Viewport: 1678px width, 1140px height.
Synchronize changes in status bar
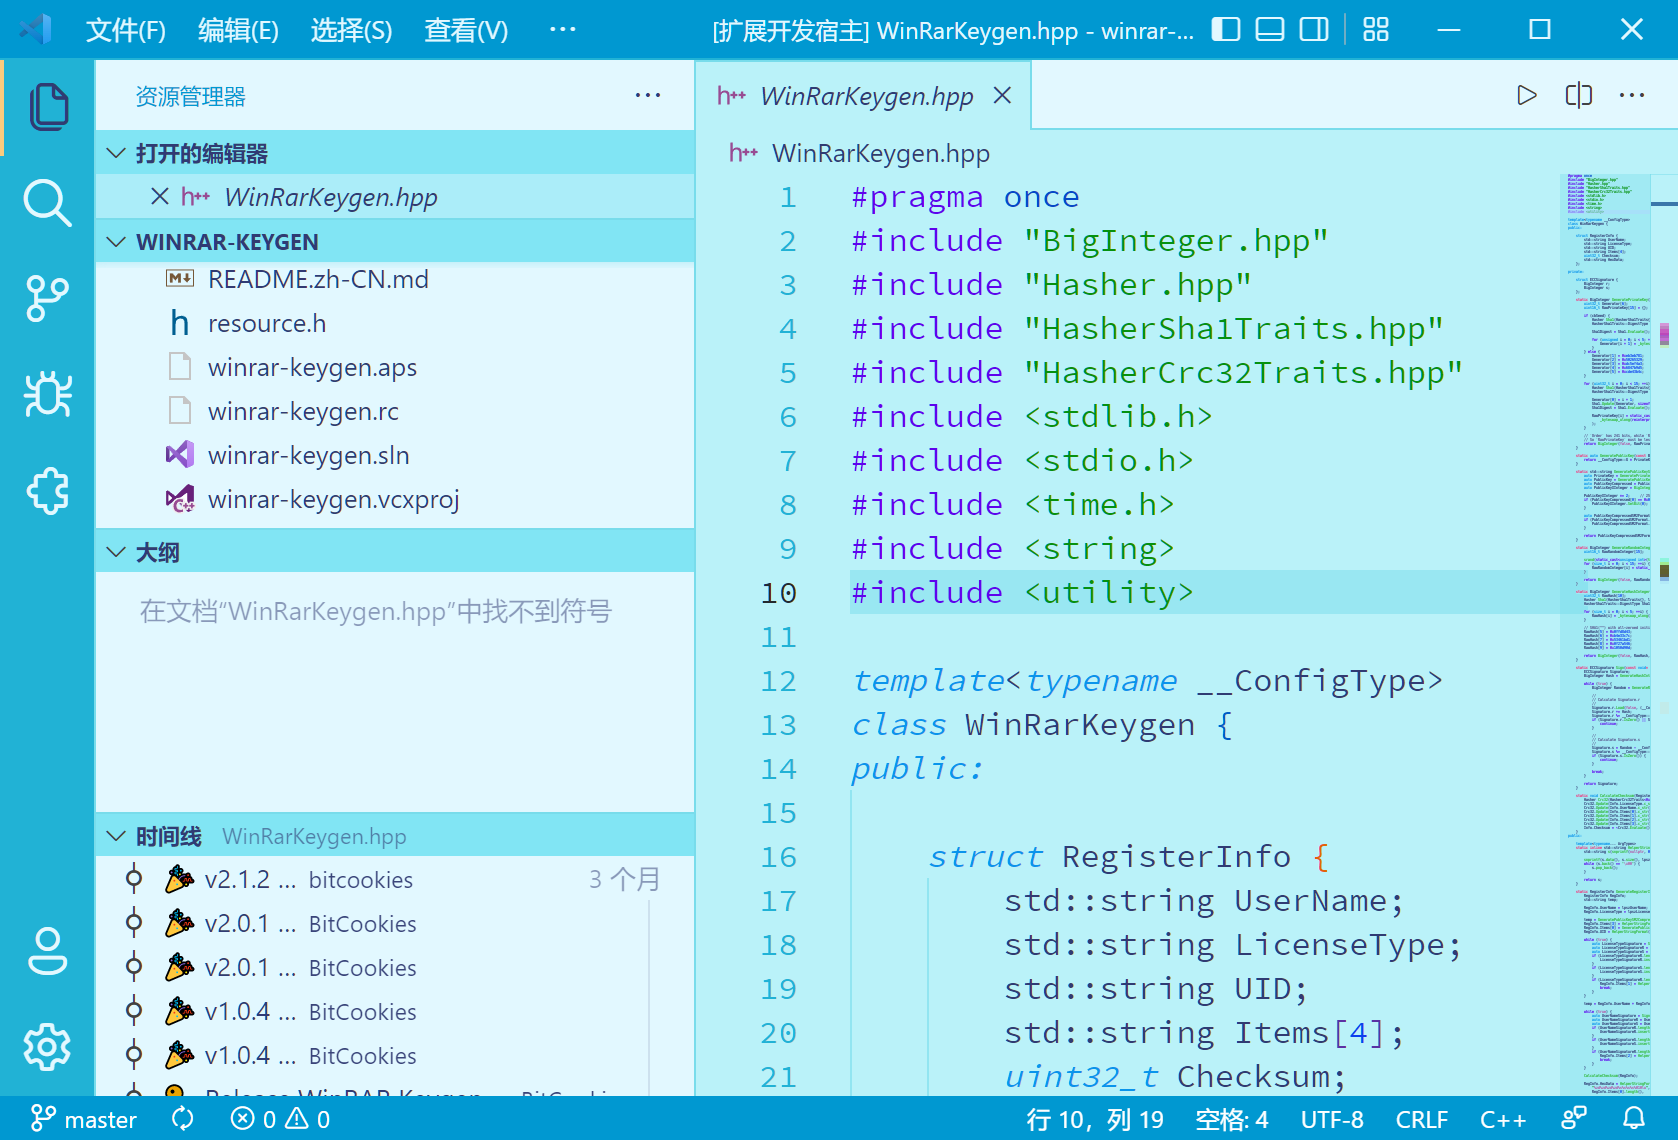(x=182, y=1119)
